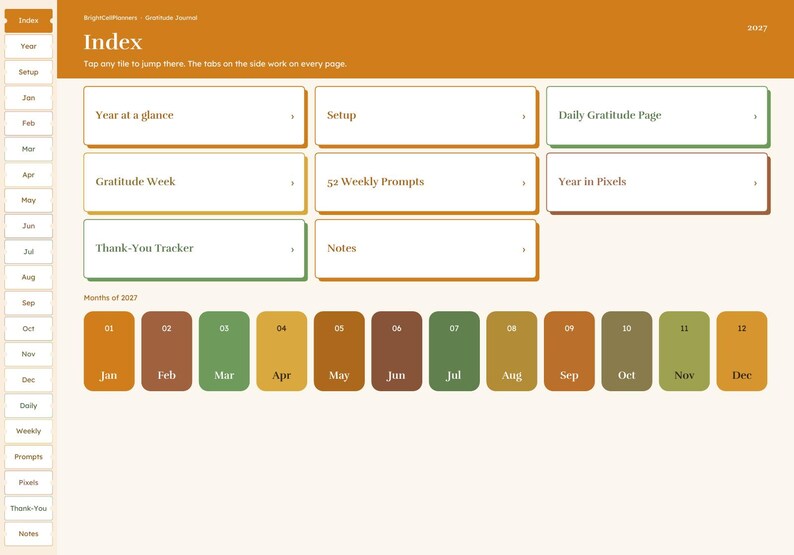Click chevron on Setup tile
This screenshot has width=794, height=555.
[524, 116]
